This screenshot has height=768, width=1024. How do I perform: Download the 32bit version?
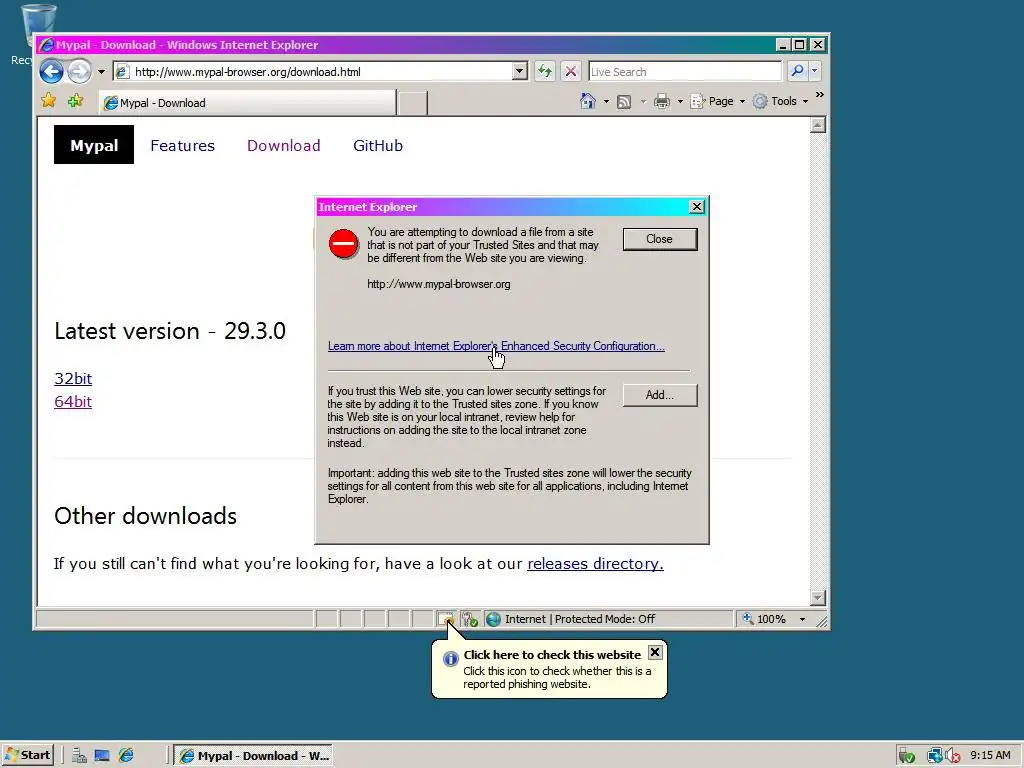point(73,379)
